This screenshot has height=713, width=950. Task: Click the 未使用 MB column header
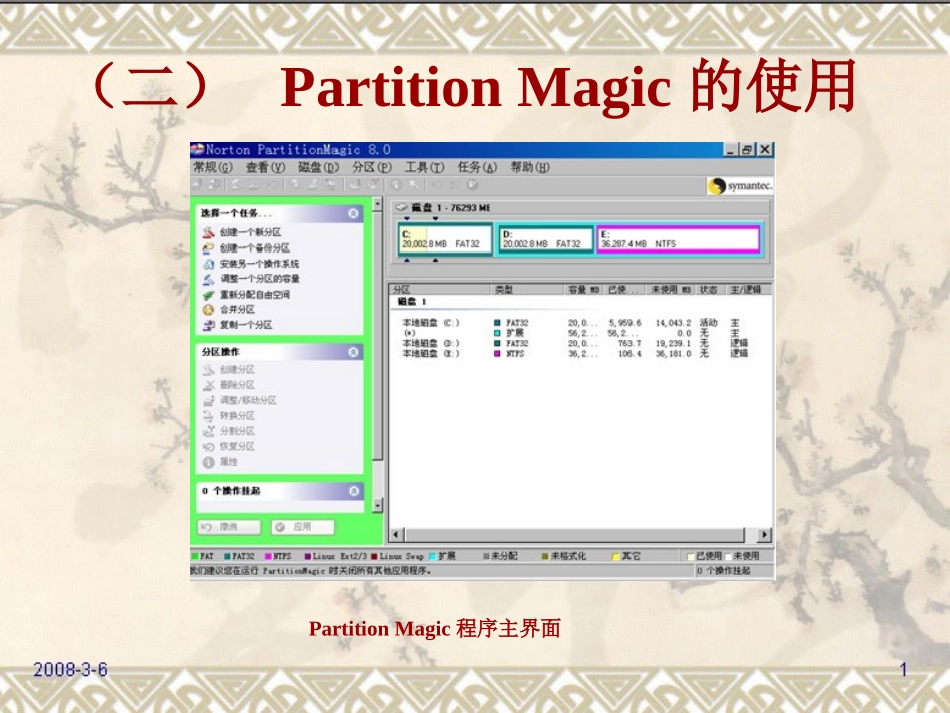[669, 290]
